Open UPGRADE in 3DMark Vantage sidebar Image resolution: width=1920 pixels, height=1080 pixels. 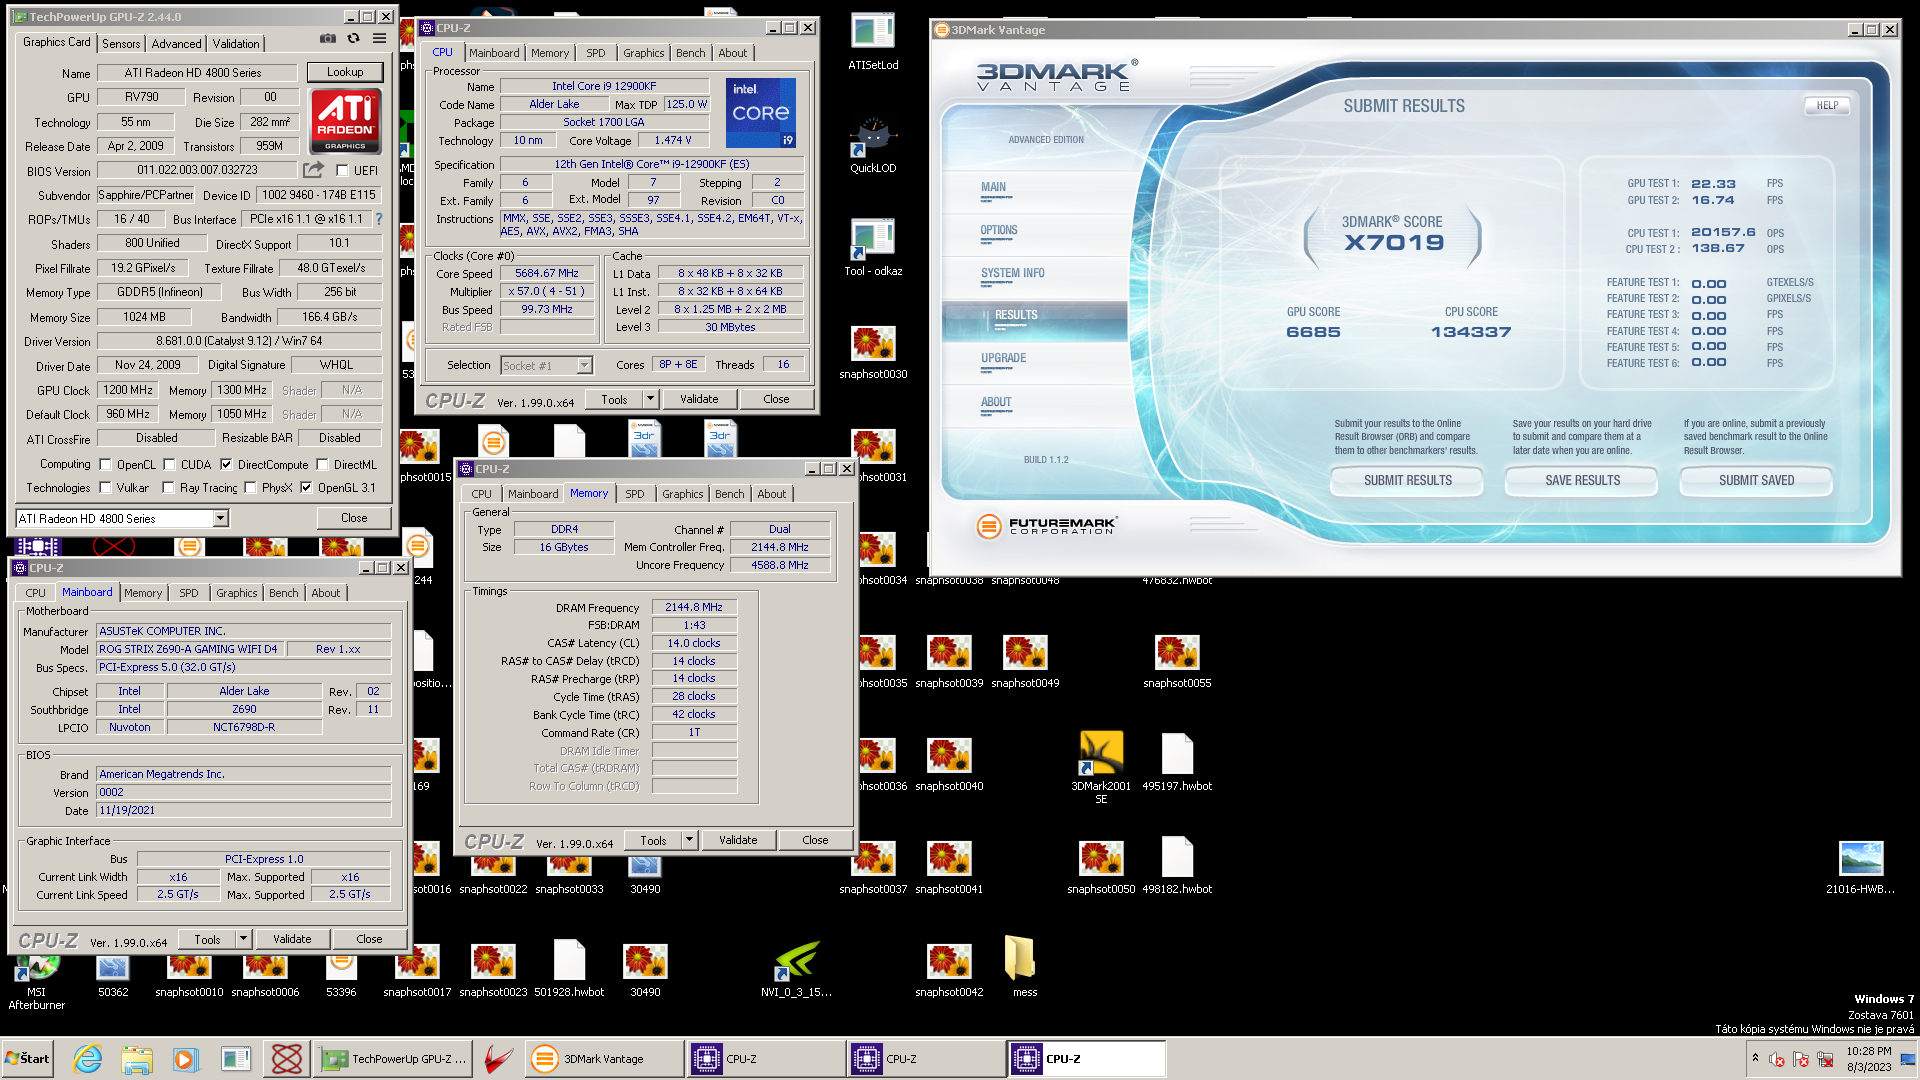[1003, 358]
